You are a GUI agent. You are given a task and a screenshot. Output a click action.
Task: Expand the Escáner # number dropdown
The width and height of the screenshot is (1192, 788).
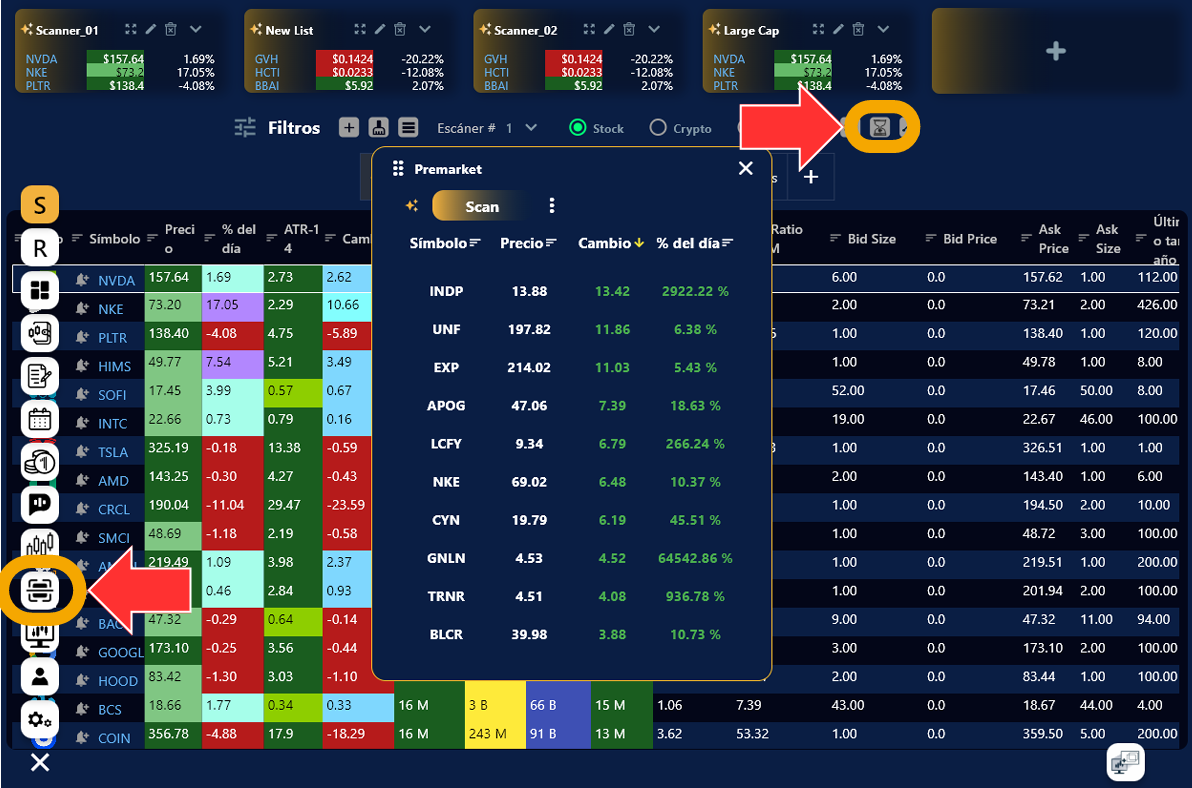(x=531, y=128)
